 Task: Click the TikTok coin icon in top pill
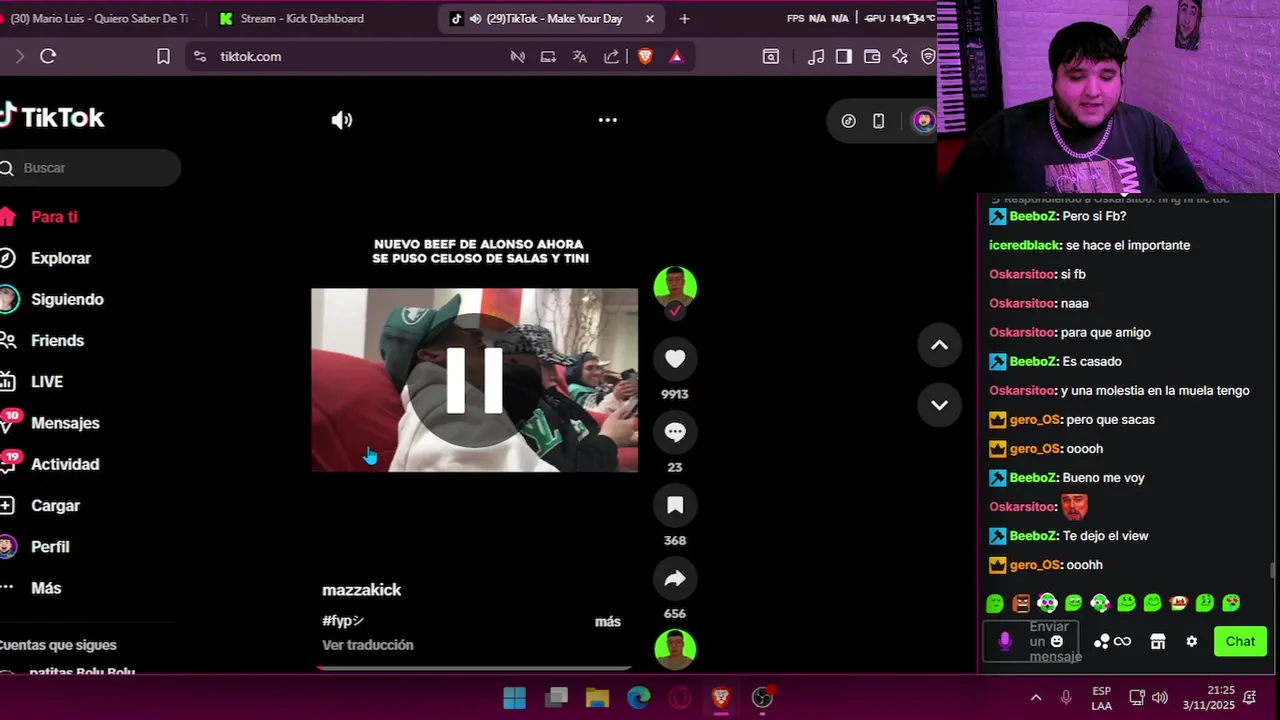[848, 121]
